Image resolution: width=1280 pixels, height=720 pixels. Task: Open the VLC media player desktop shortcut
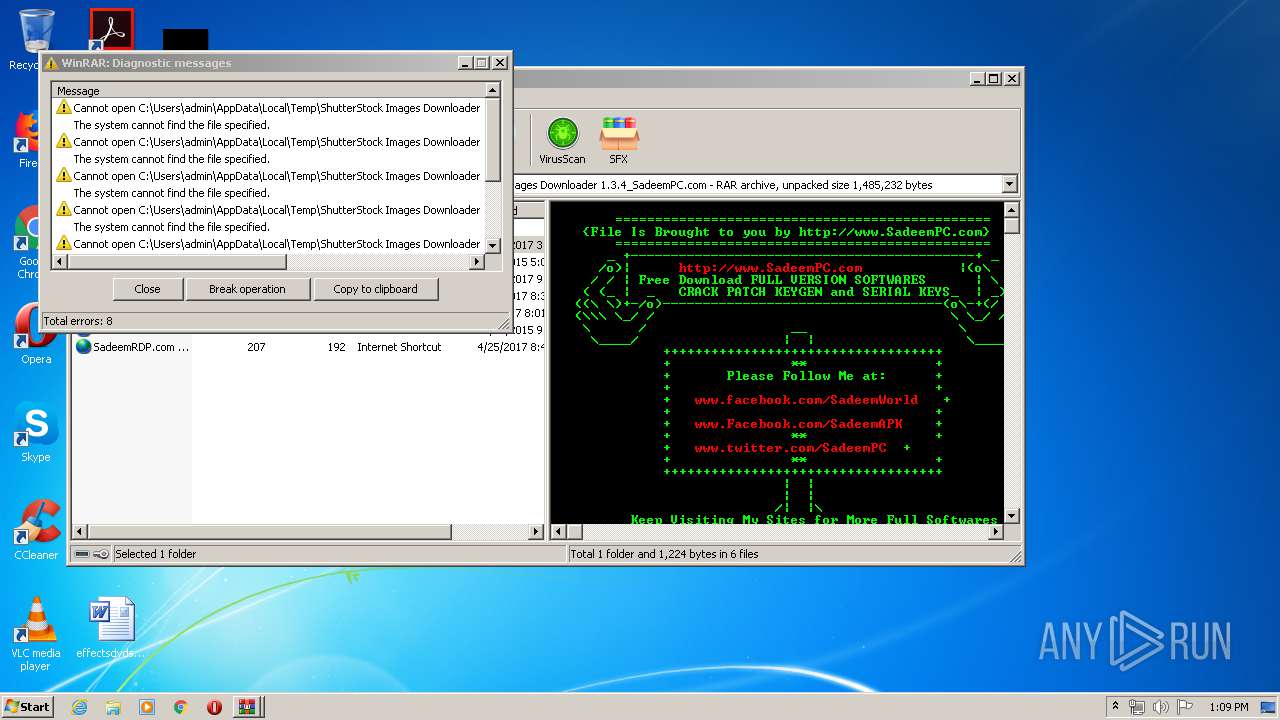pos(36,635)
